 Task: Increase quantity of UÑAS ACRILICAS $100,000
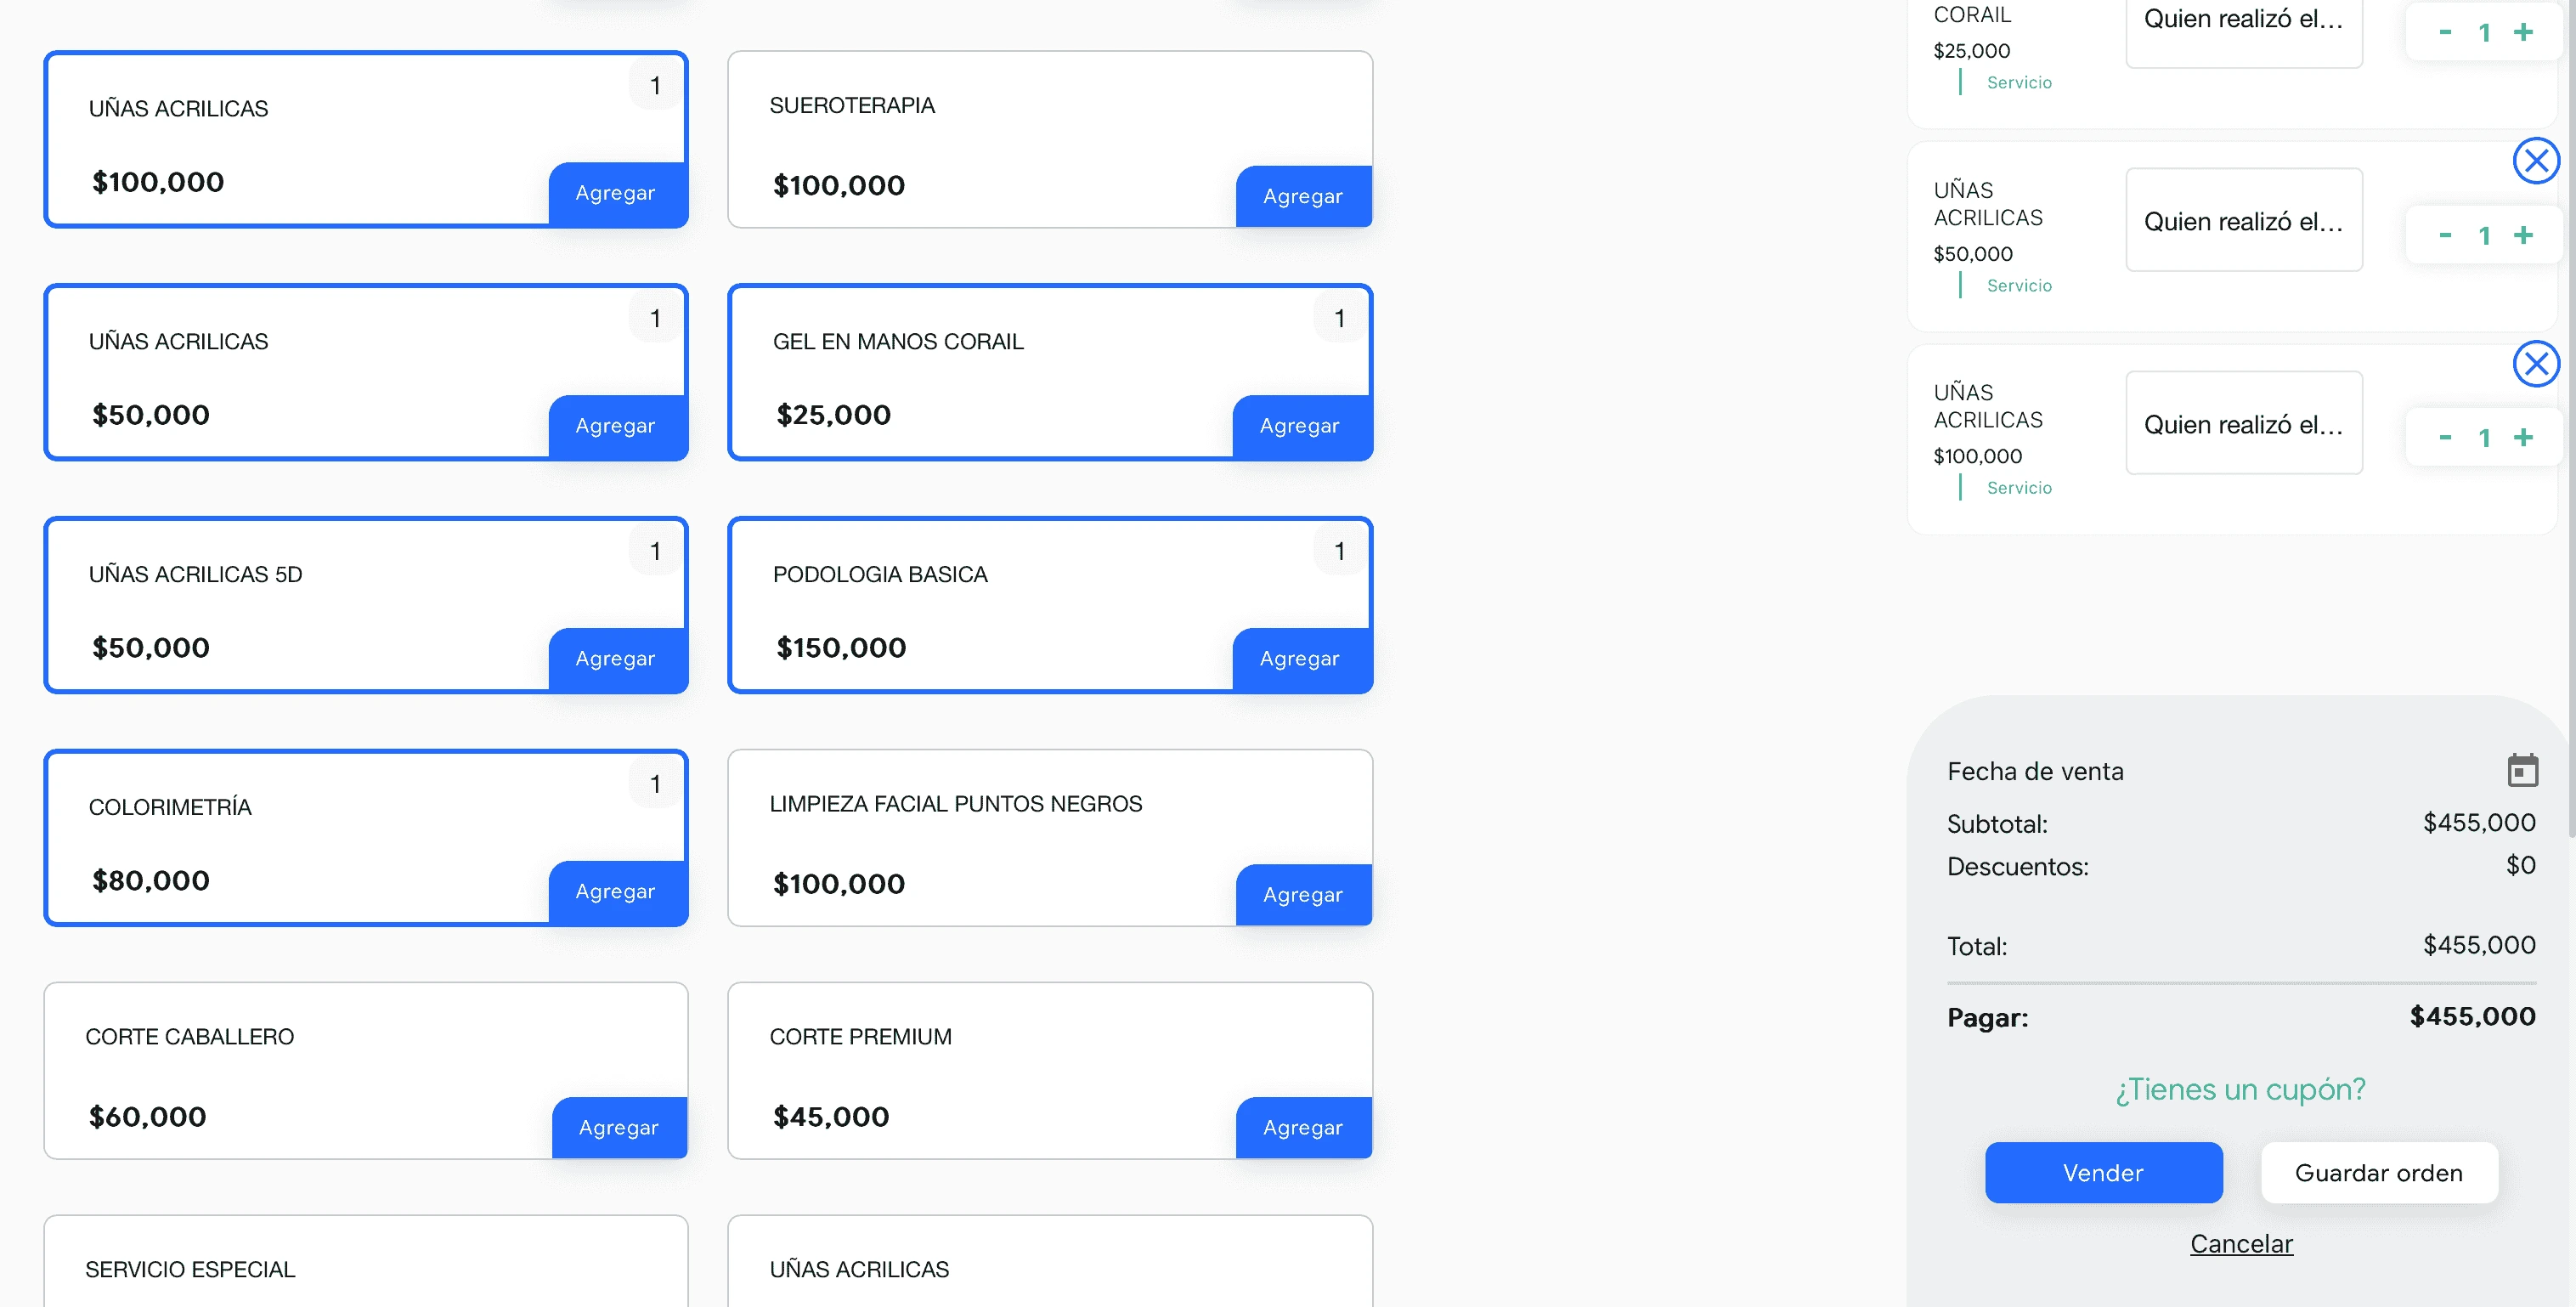pyautogui.click(x=2524, y=438)
